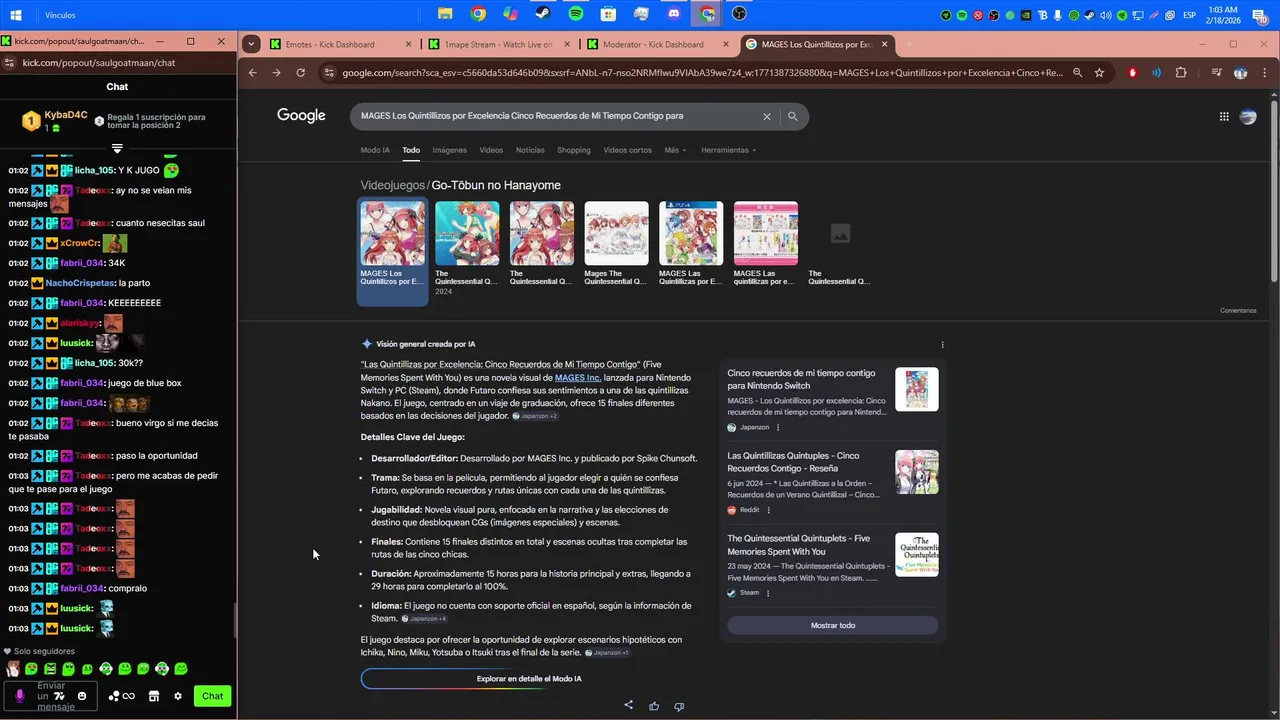
Task: Open AI overview three-dot menu
Action: click(942, 345)
